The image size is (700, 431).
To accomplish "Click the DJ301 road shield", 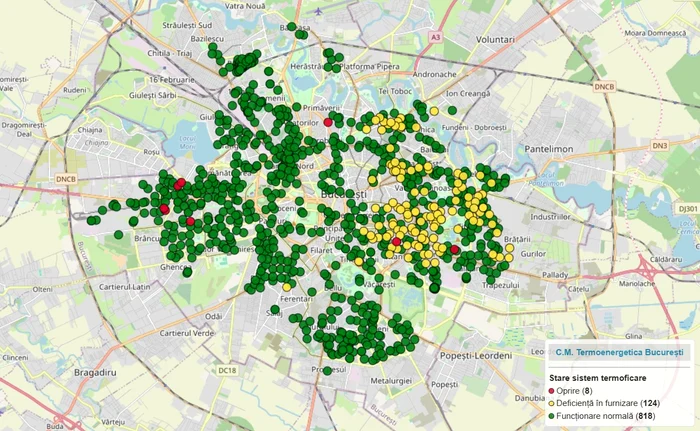I will pos(687,208).
